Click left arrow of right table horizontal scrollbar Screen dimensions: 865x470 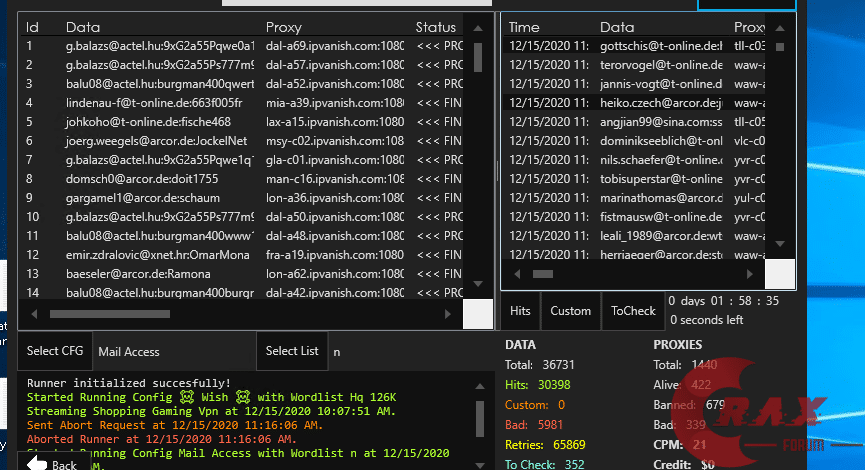pos(517,273)
